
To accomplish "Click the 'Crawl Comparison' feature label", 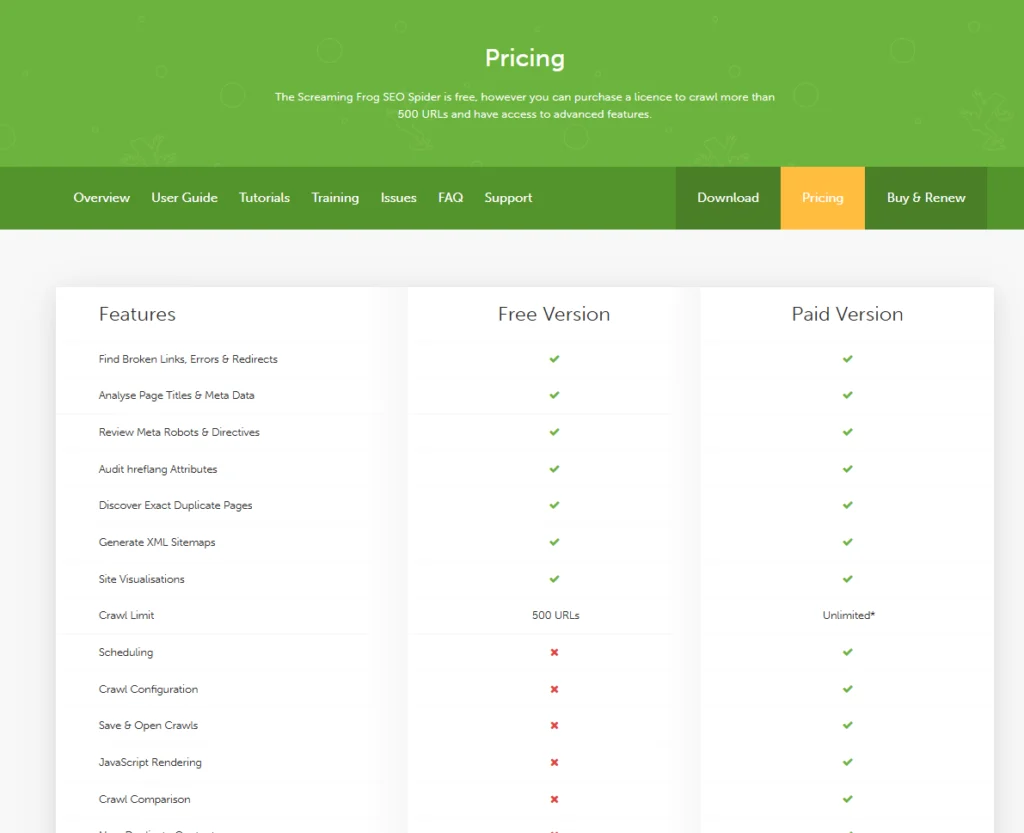I will point(144,799).
